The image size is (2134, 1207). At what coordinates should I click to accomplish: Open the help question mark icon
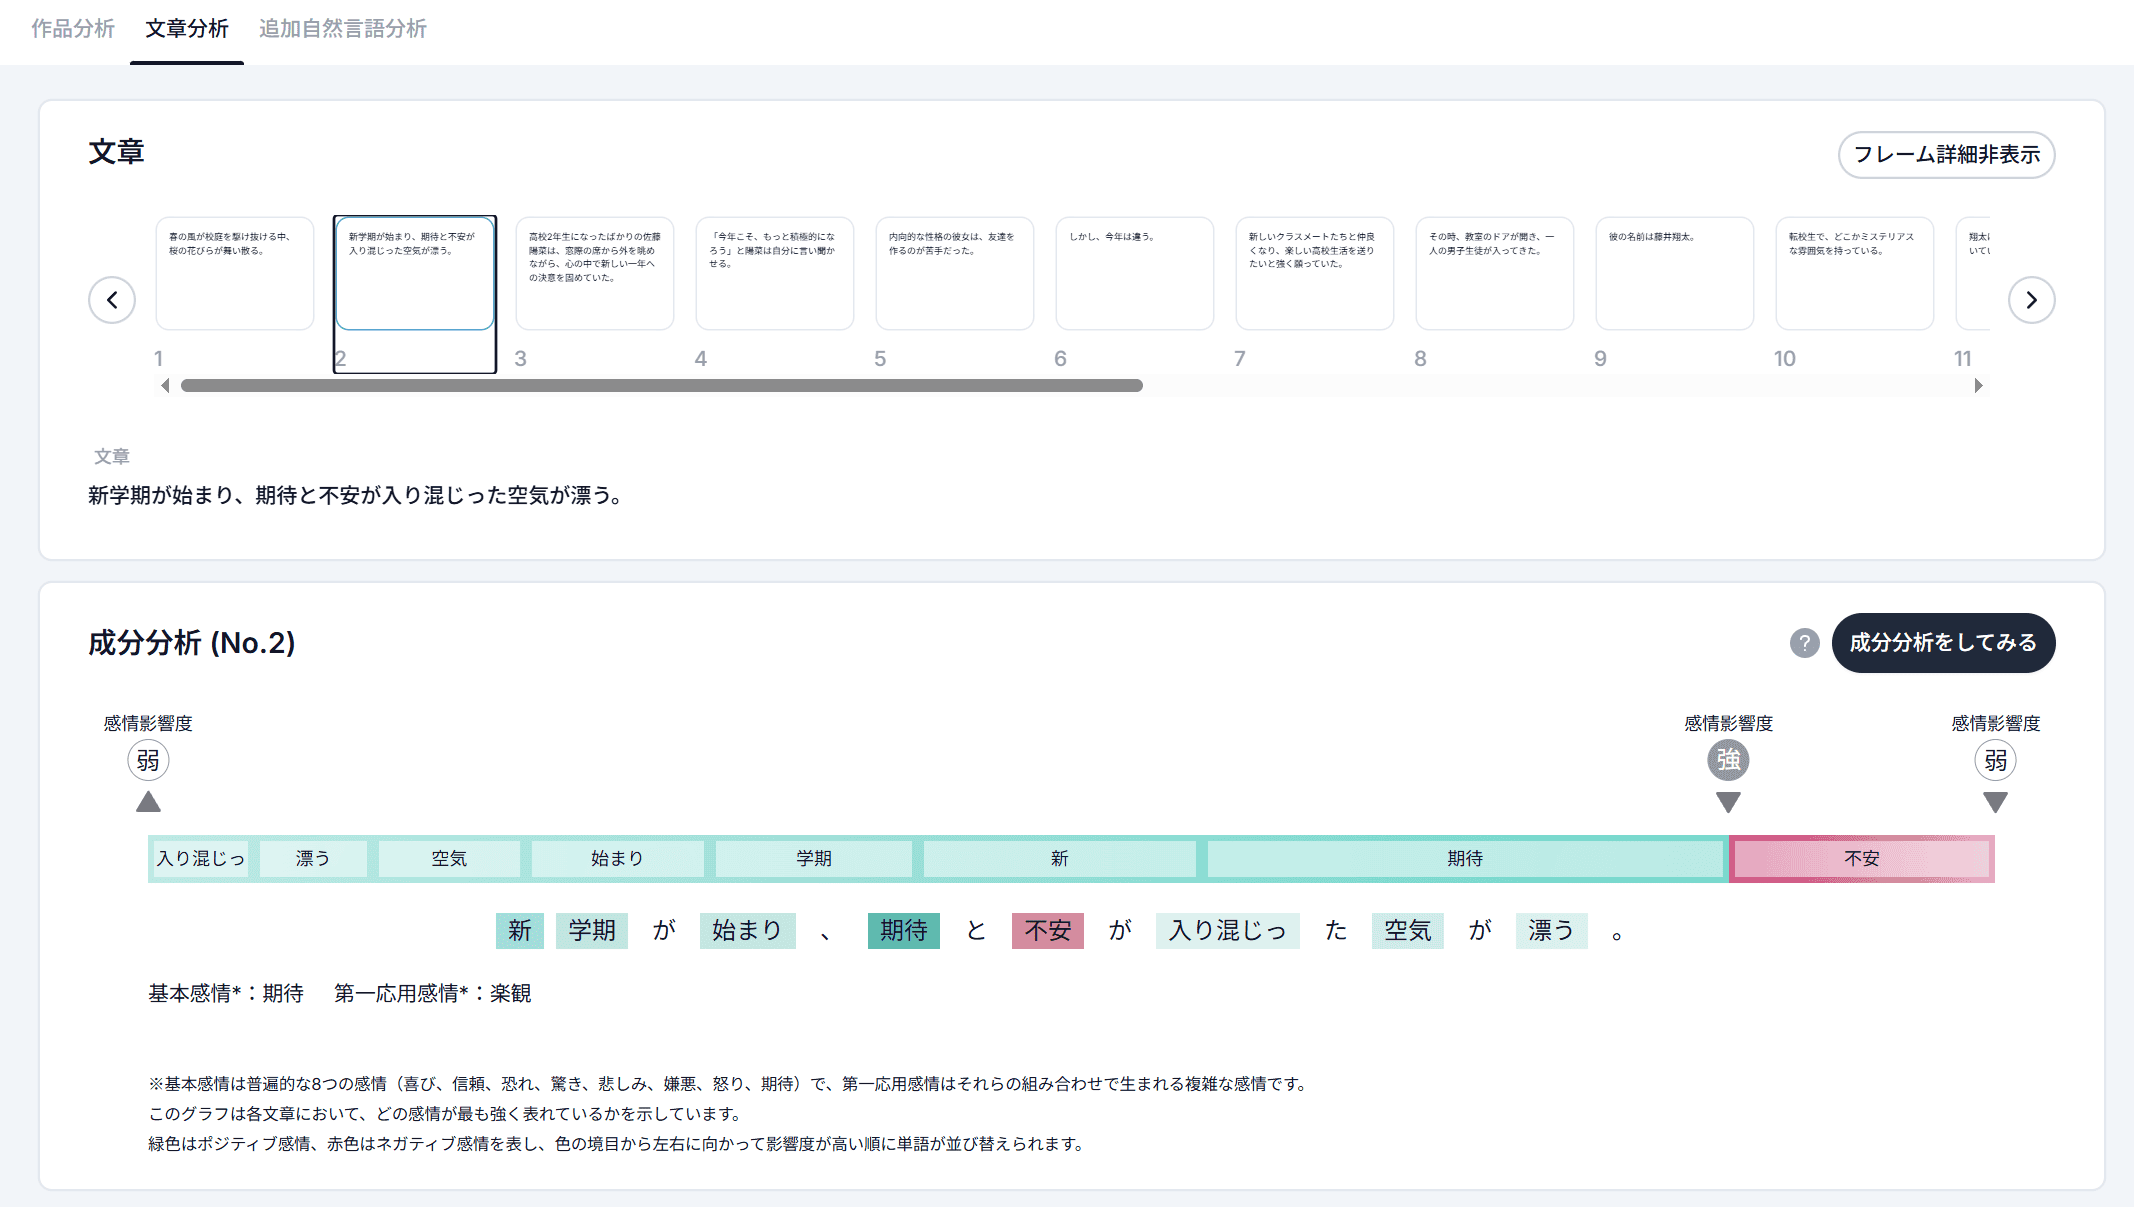(x=1804, y=643)
